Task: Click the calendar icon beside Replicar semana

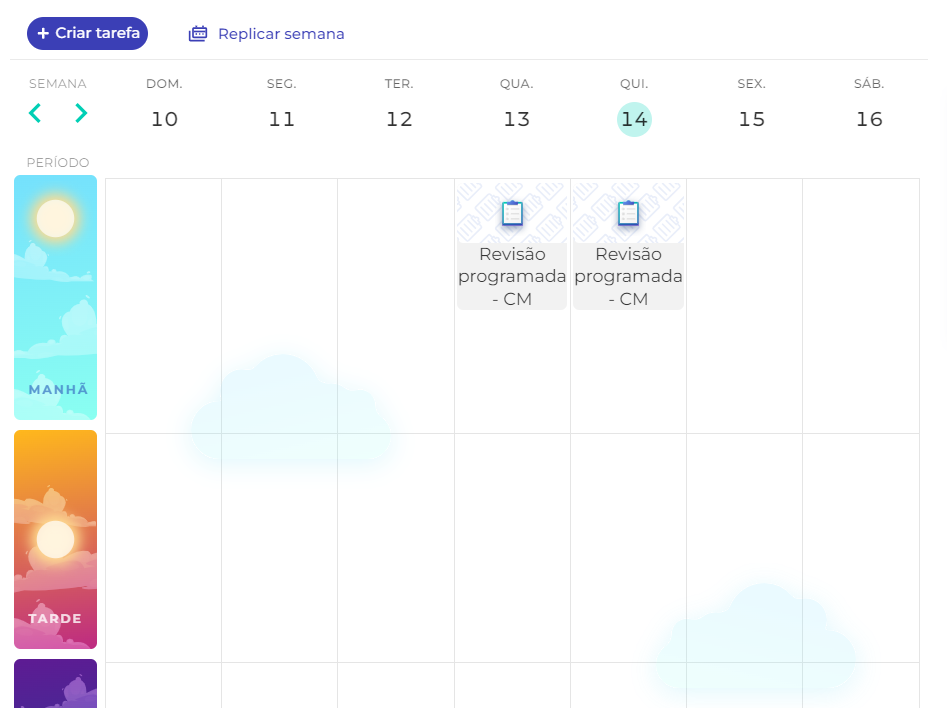Action: click(198, 34)
